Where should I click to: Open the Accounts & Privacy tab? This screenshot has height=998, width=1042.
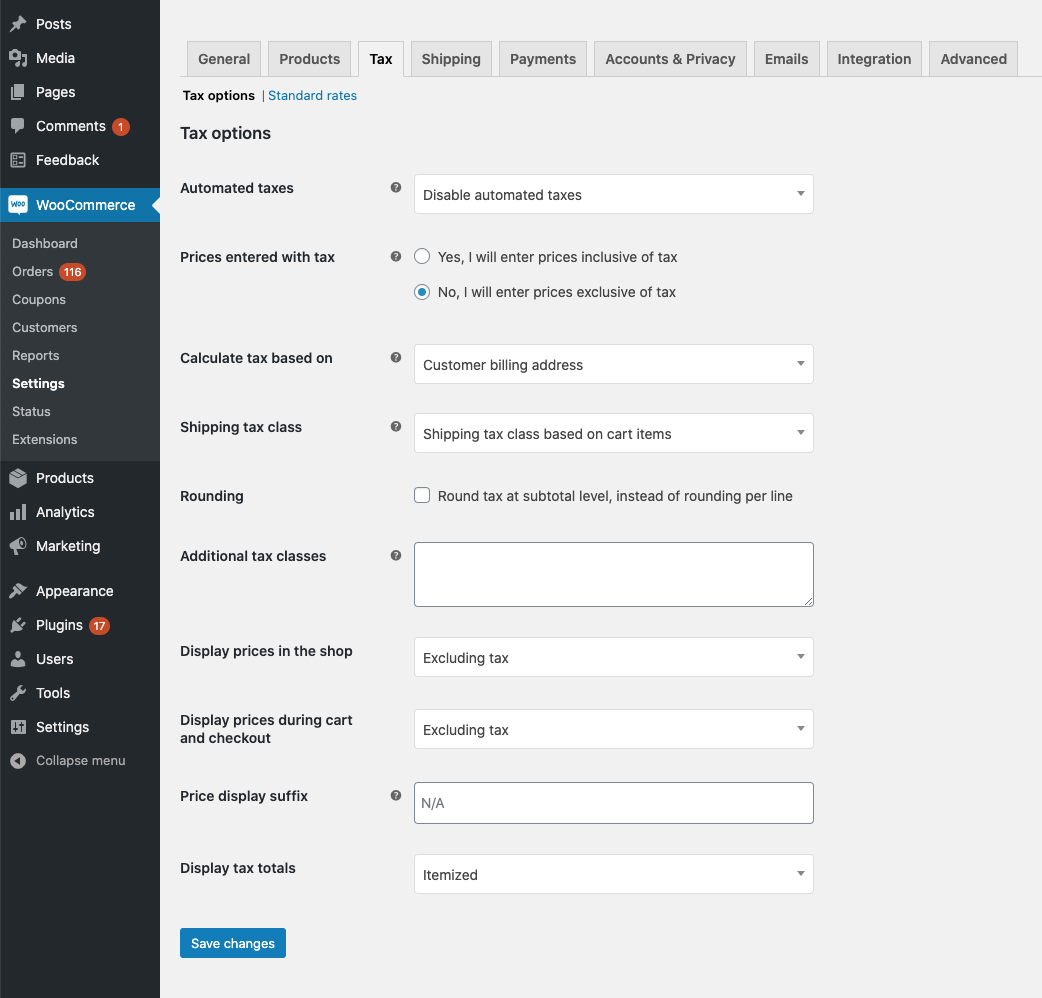pyautogui.click(x=670, y=58)
